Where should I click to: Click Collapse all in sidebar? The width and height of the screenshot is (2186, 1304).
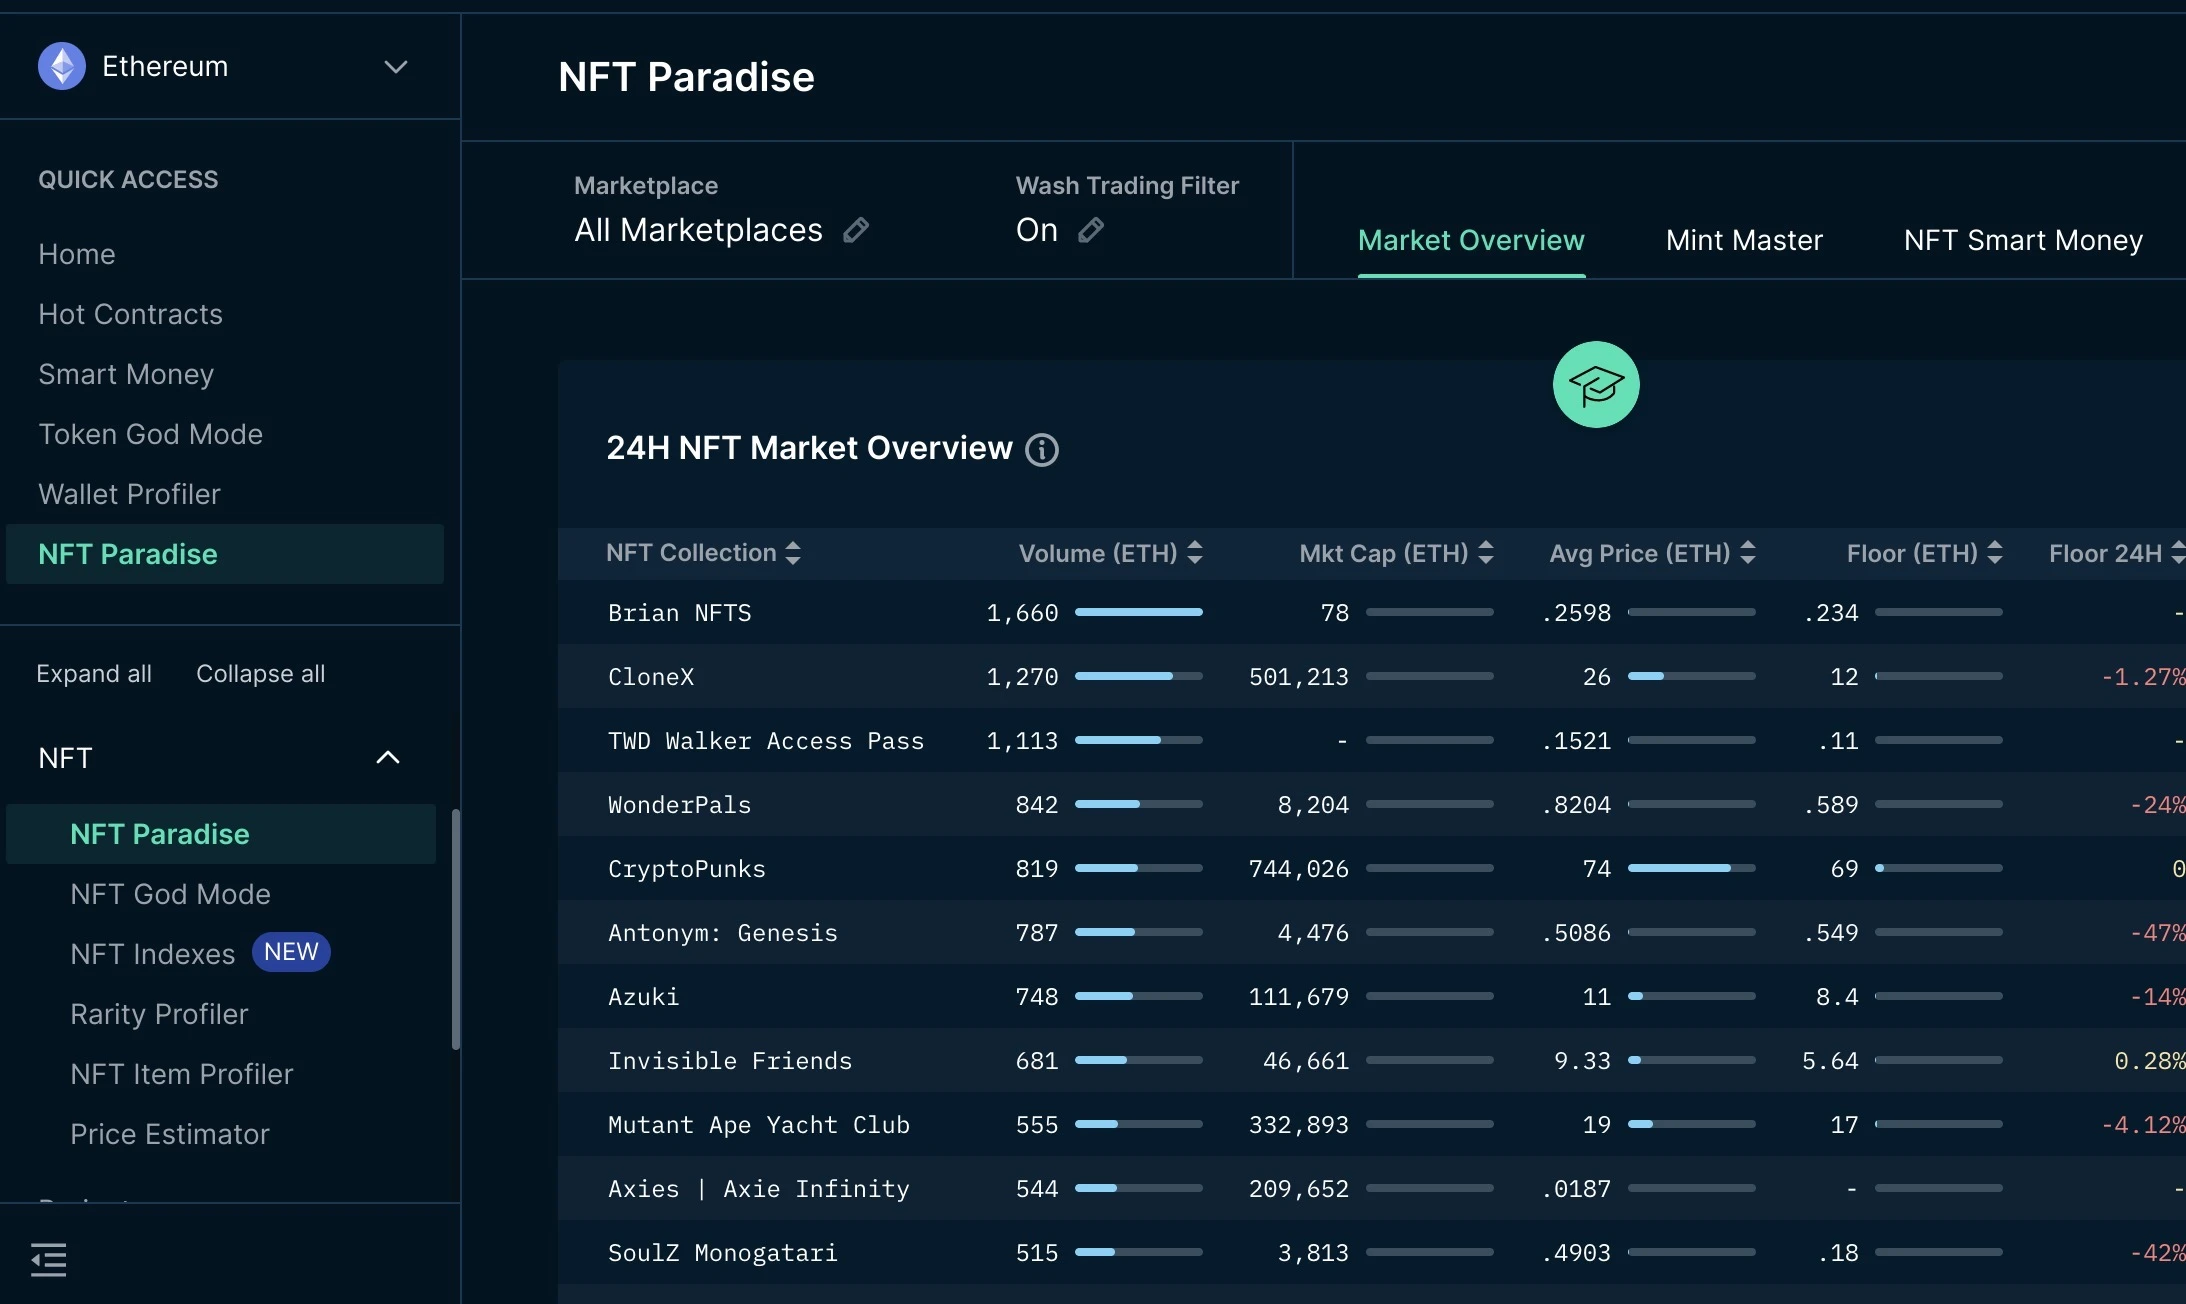tap(260, 674)
